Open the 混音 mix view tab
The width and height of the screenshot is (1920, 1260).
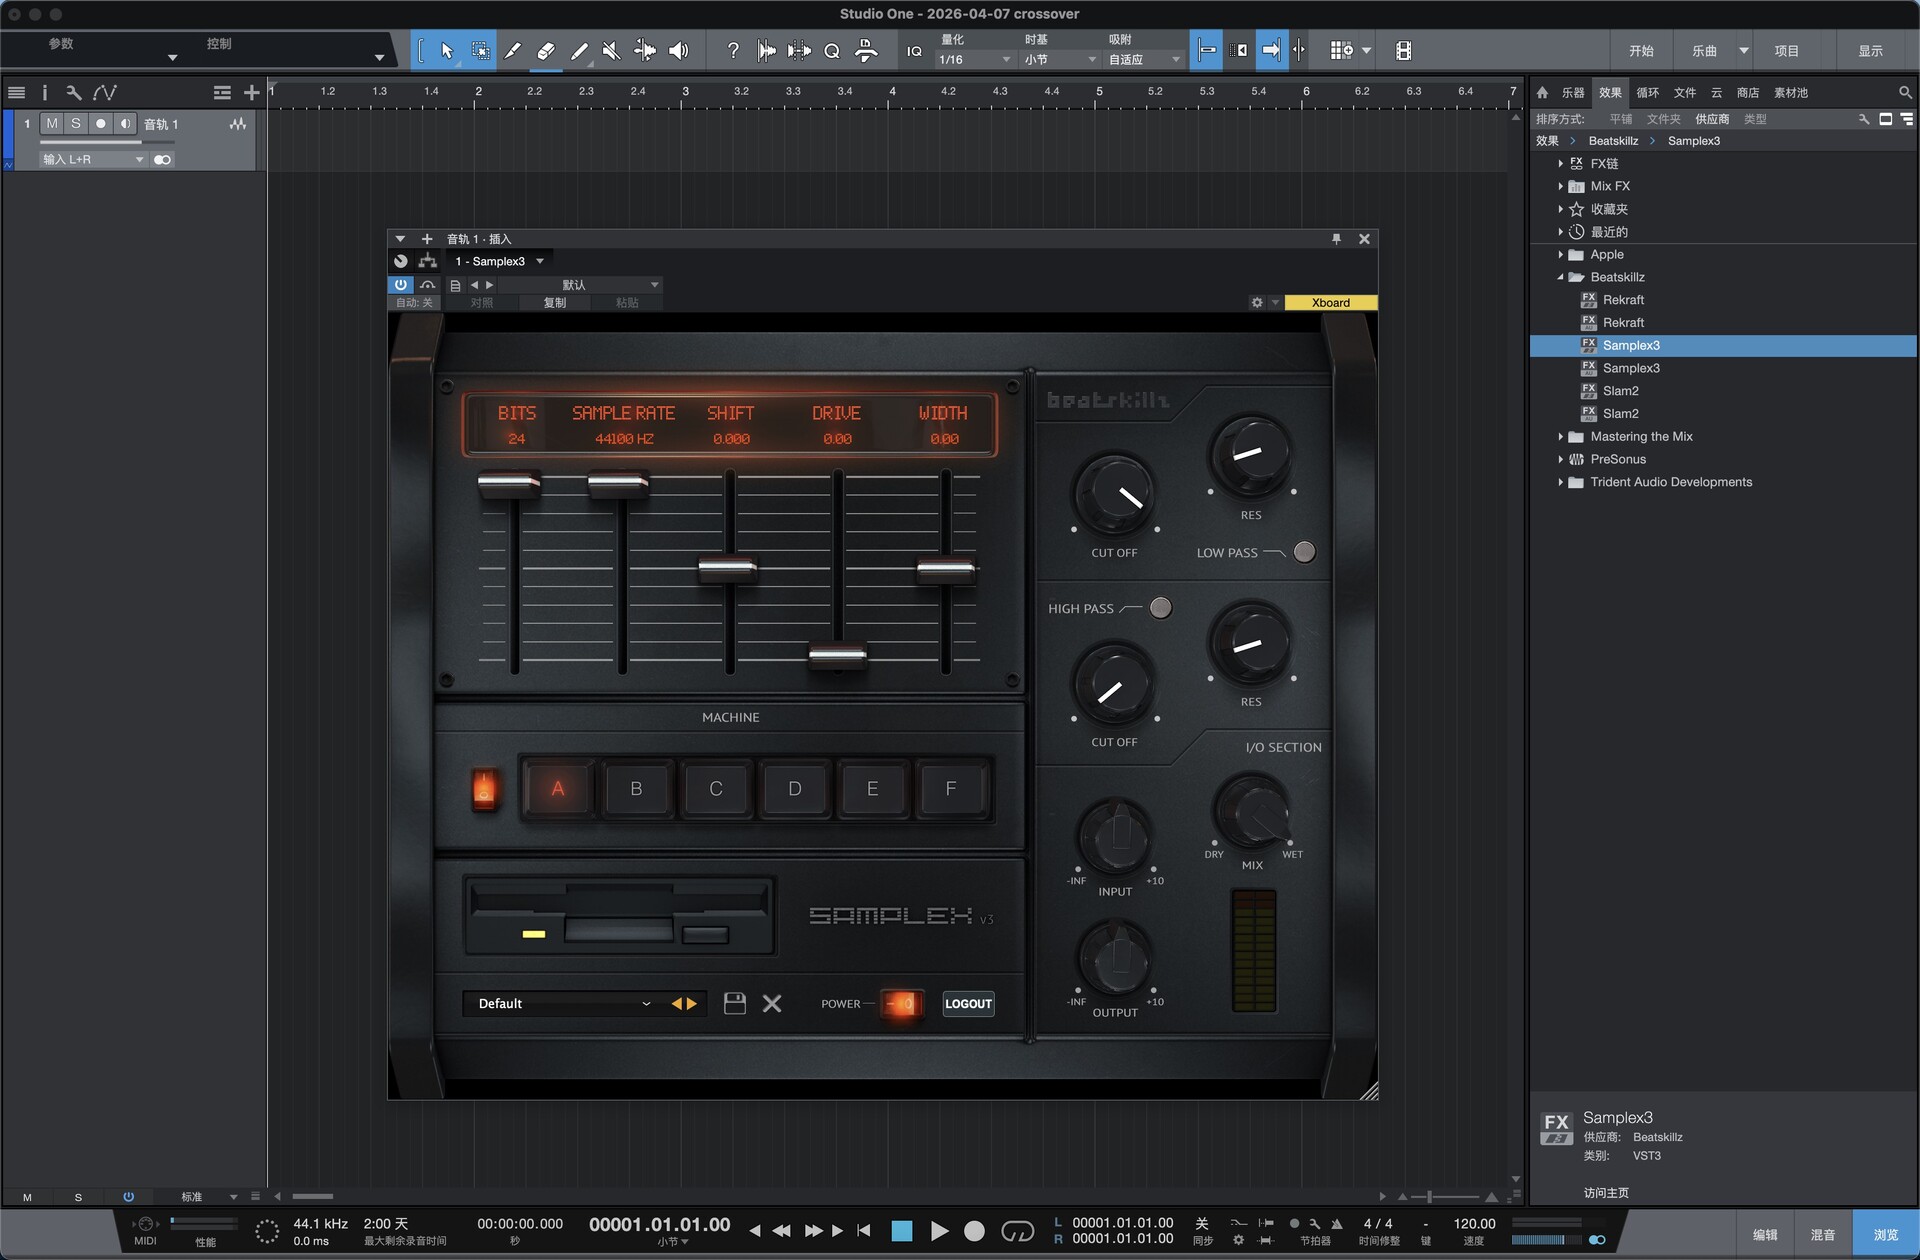(1822, 1235)
